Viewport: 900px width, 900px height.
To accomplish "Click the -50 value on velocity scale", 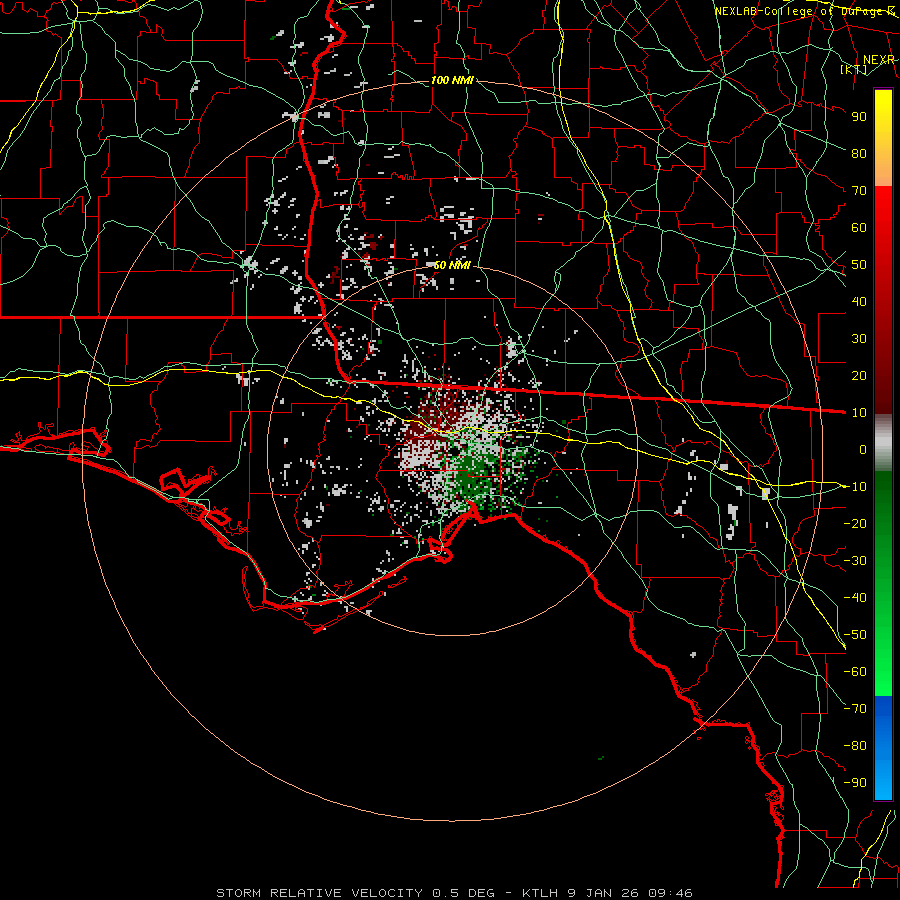I will coord(855,635).
